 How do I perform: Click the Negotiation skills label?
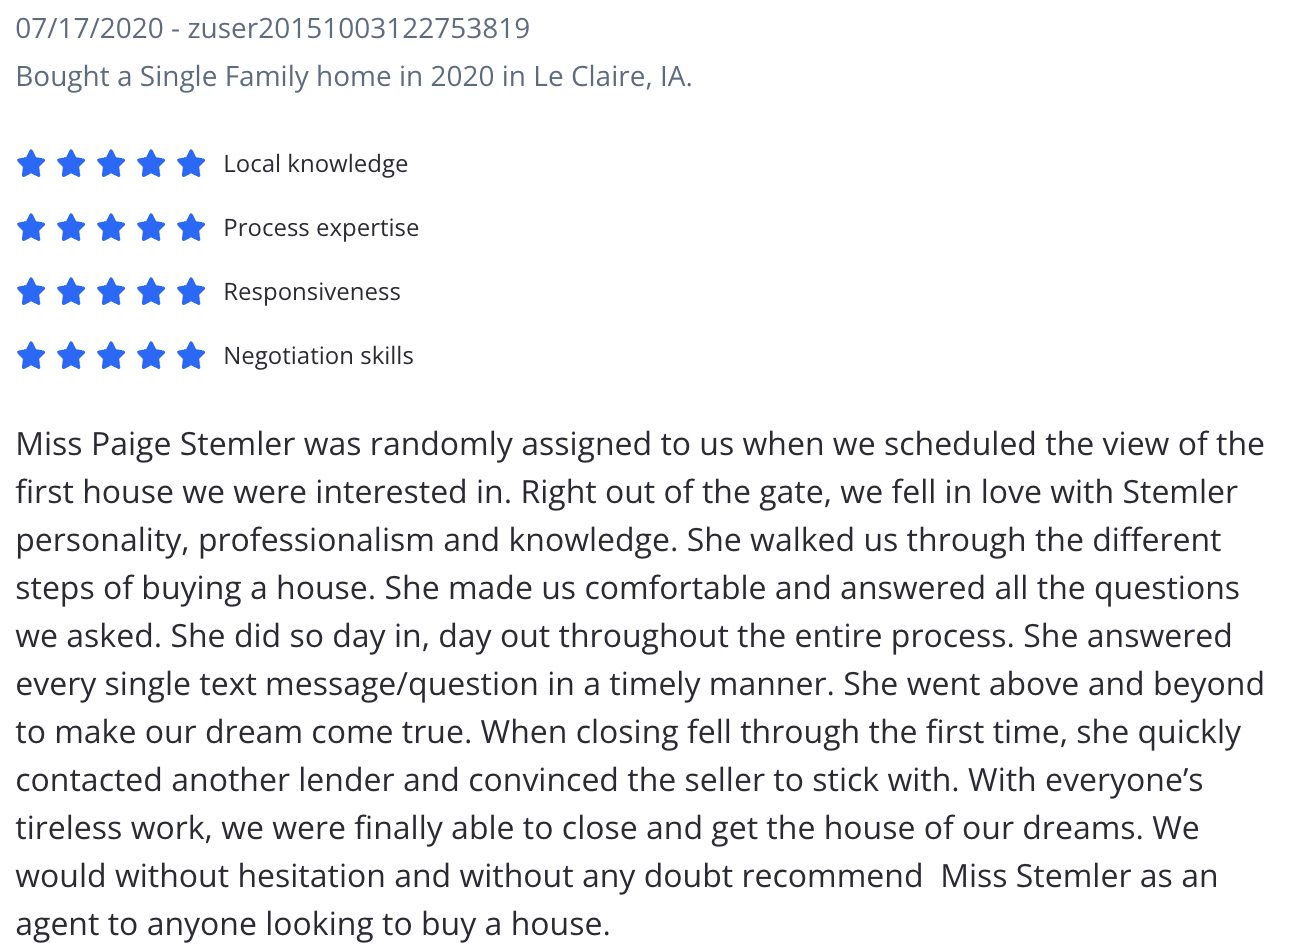tap(319, 356)
